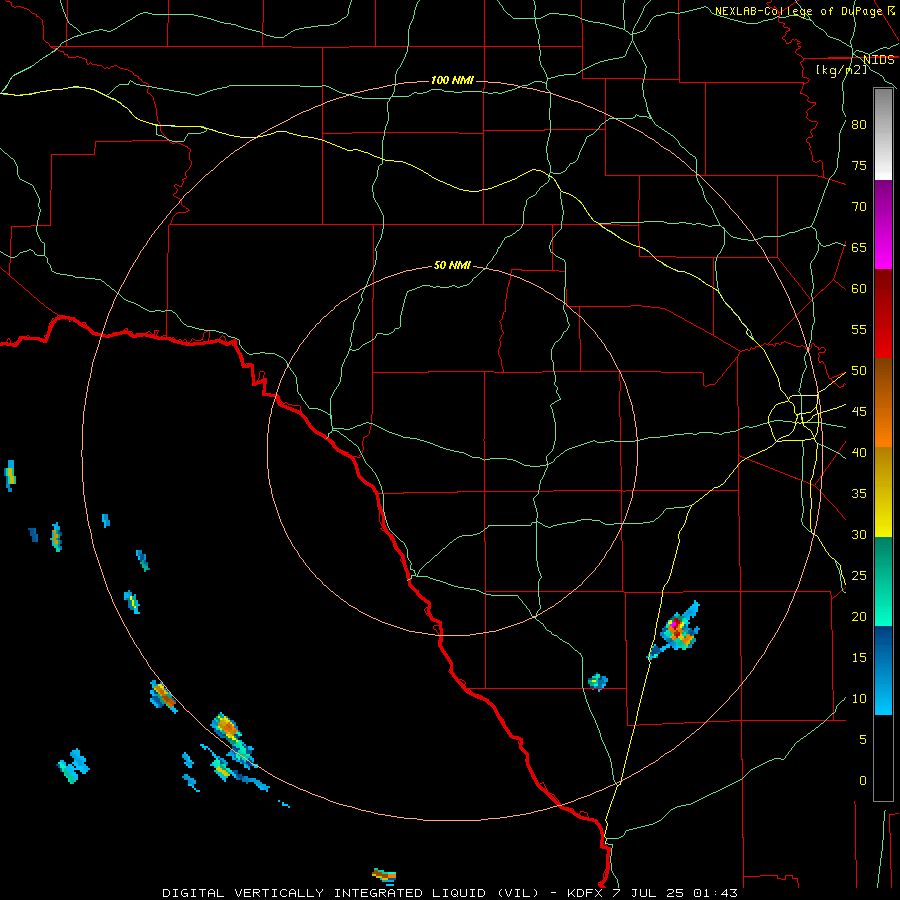
Task: Pick the green-teal segment of the color bar
Action: point(883,581)
